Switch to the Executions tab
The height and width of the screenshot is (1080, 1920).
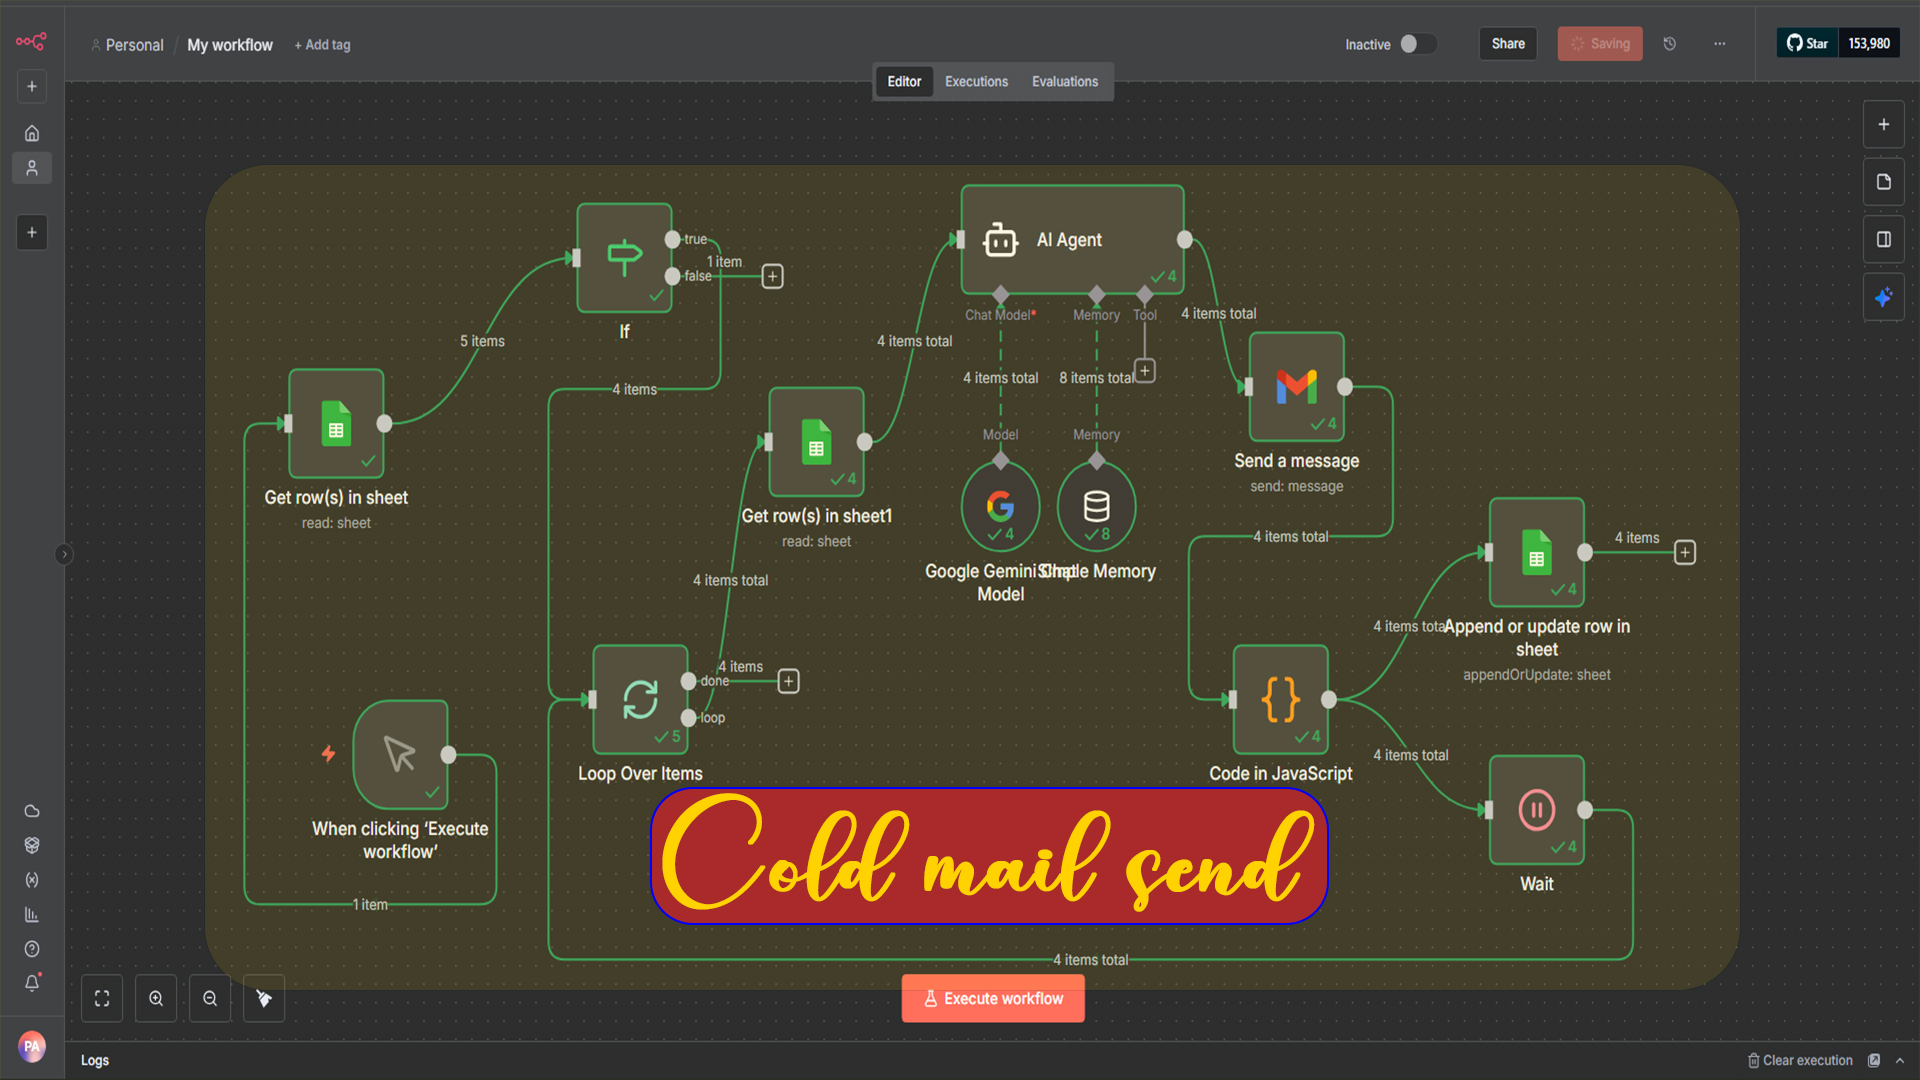[x=976, y=81]
